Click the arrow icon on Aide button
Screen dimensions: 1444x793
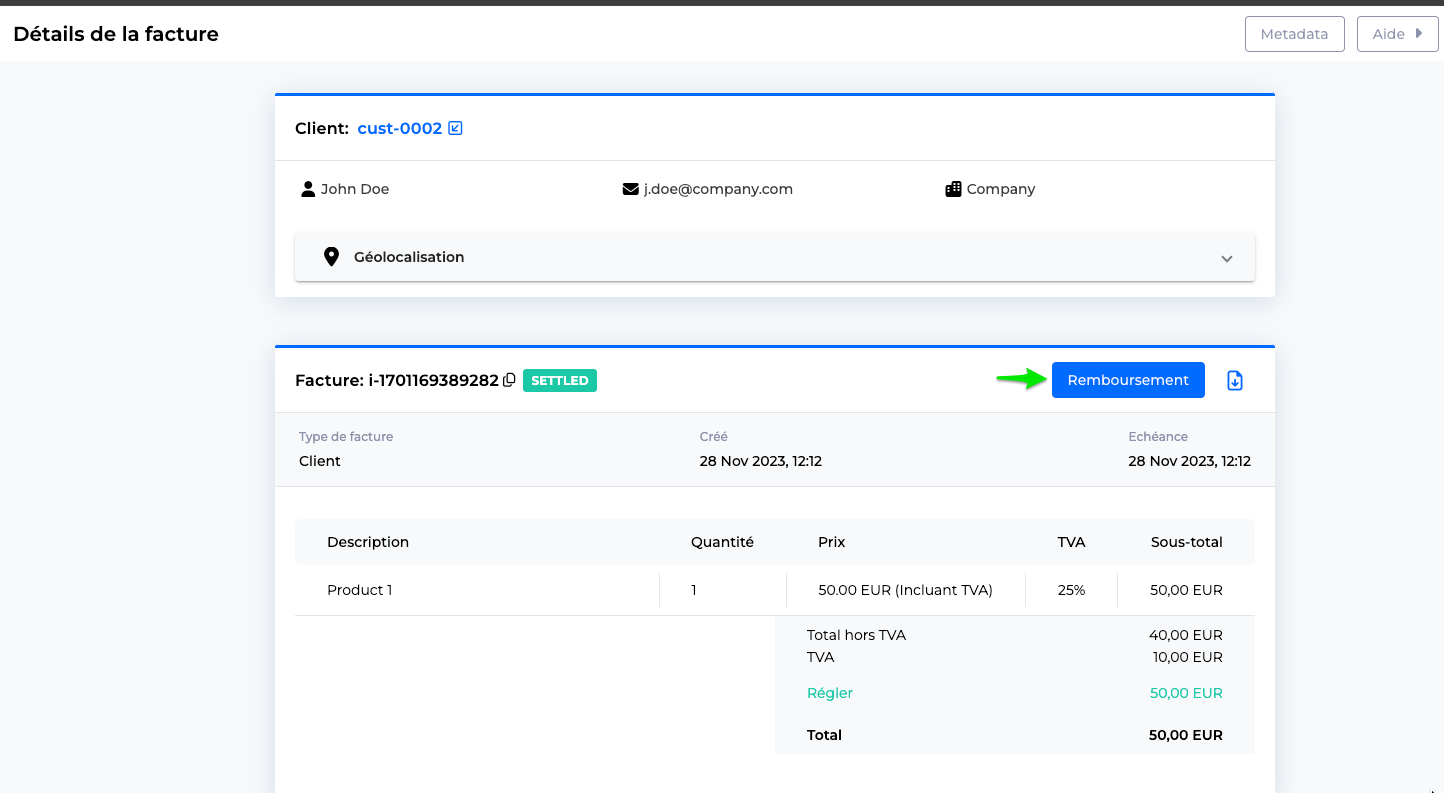pyautogui.click(x=1418, y=34)
